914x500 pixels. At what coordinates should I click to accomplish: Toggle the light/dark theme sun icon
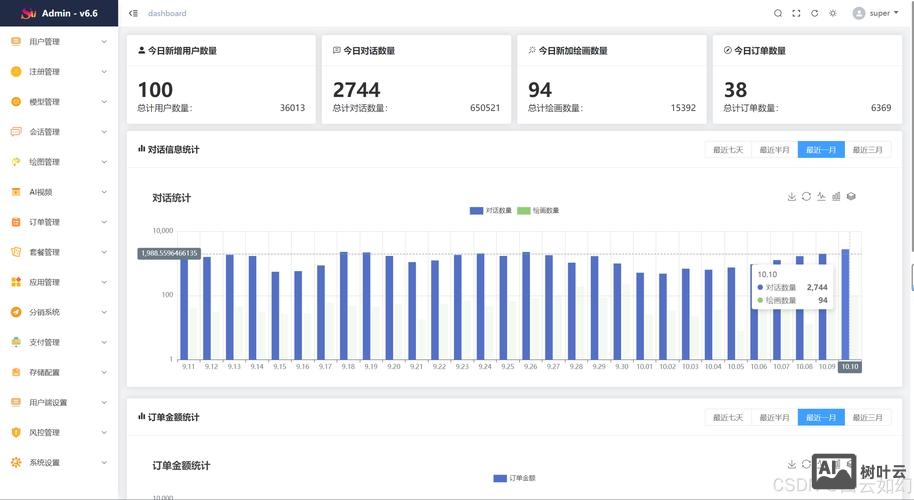(x=832, y=13)
